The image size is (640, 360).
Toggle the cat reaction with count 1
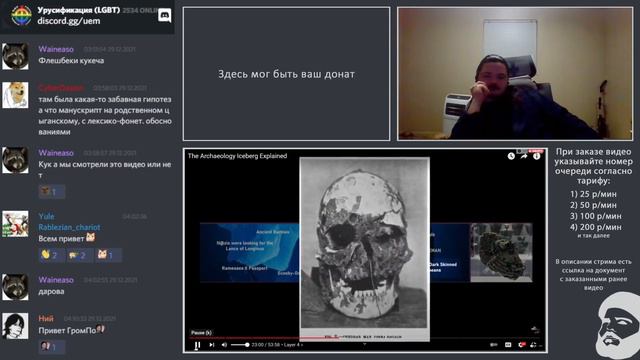click(x=108, y=255)
